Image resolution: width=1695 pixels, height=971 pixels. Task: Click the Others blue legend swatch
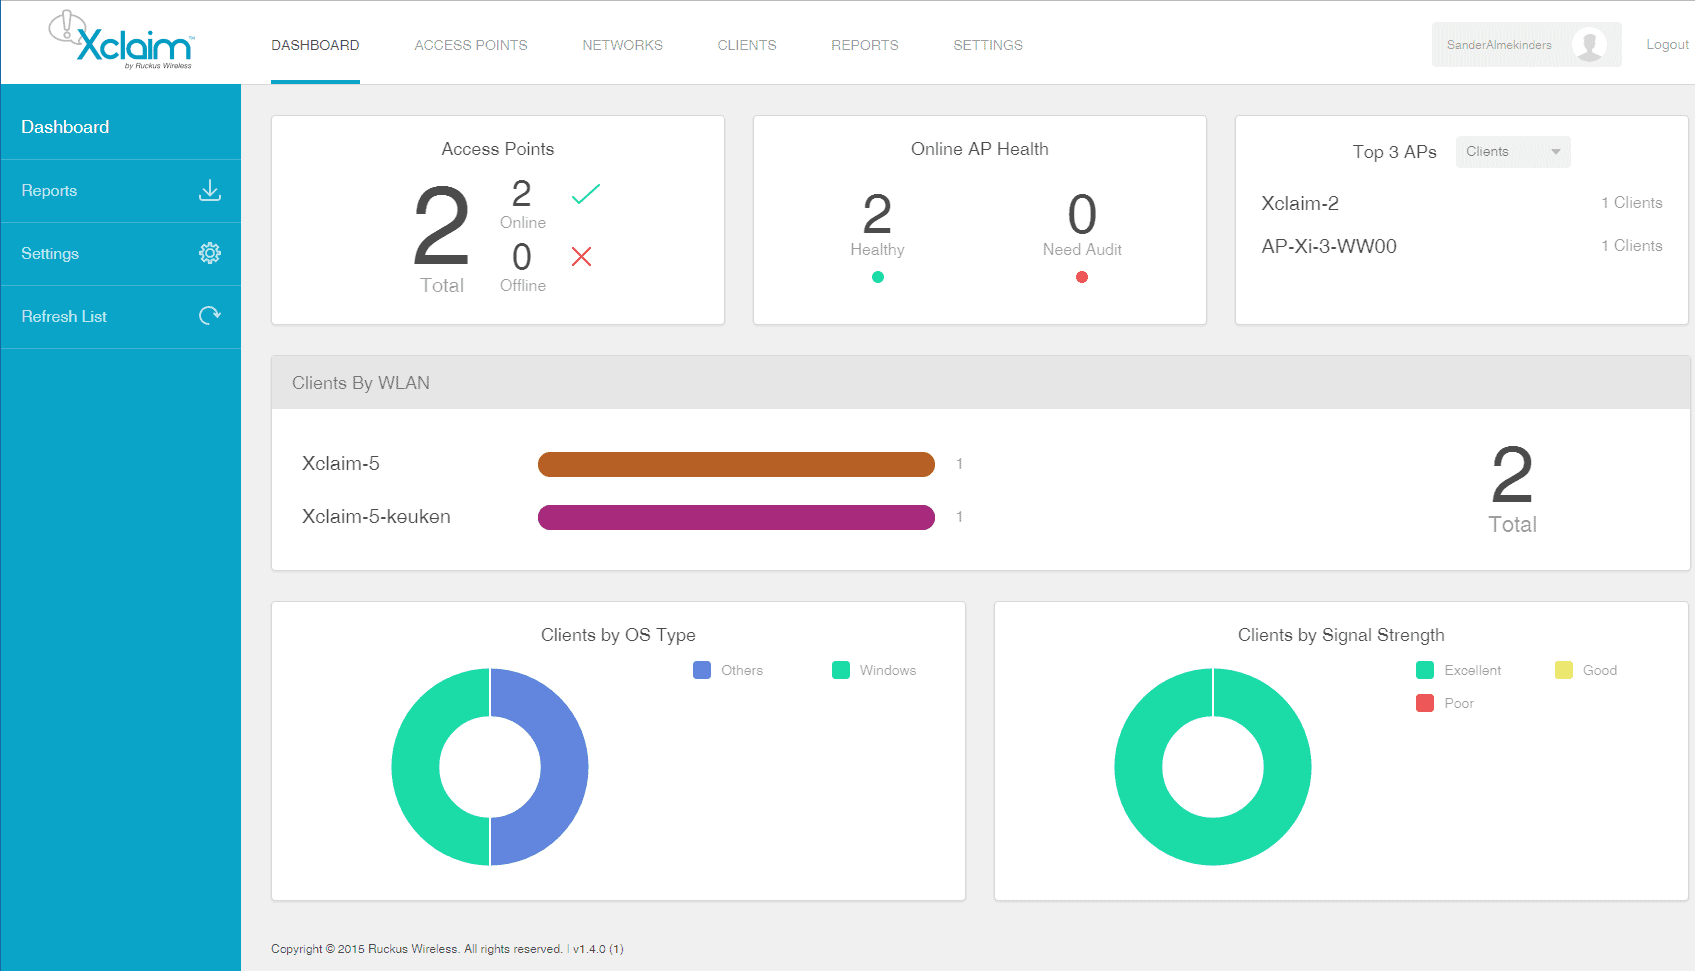click(702, 670)
